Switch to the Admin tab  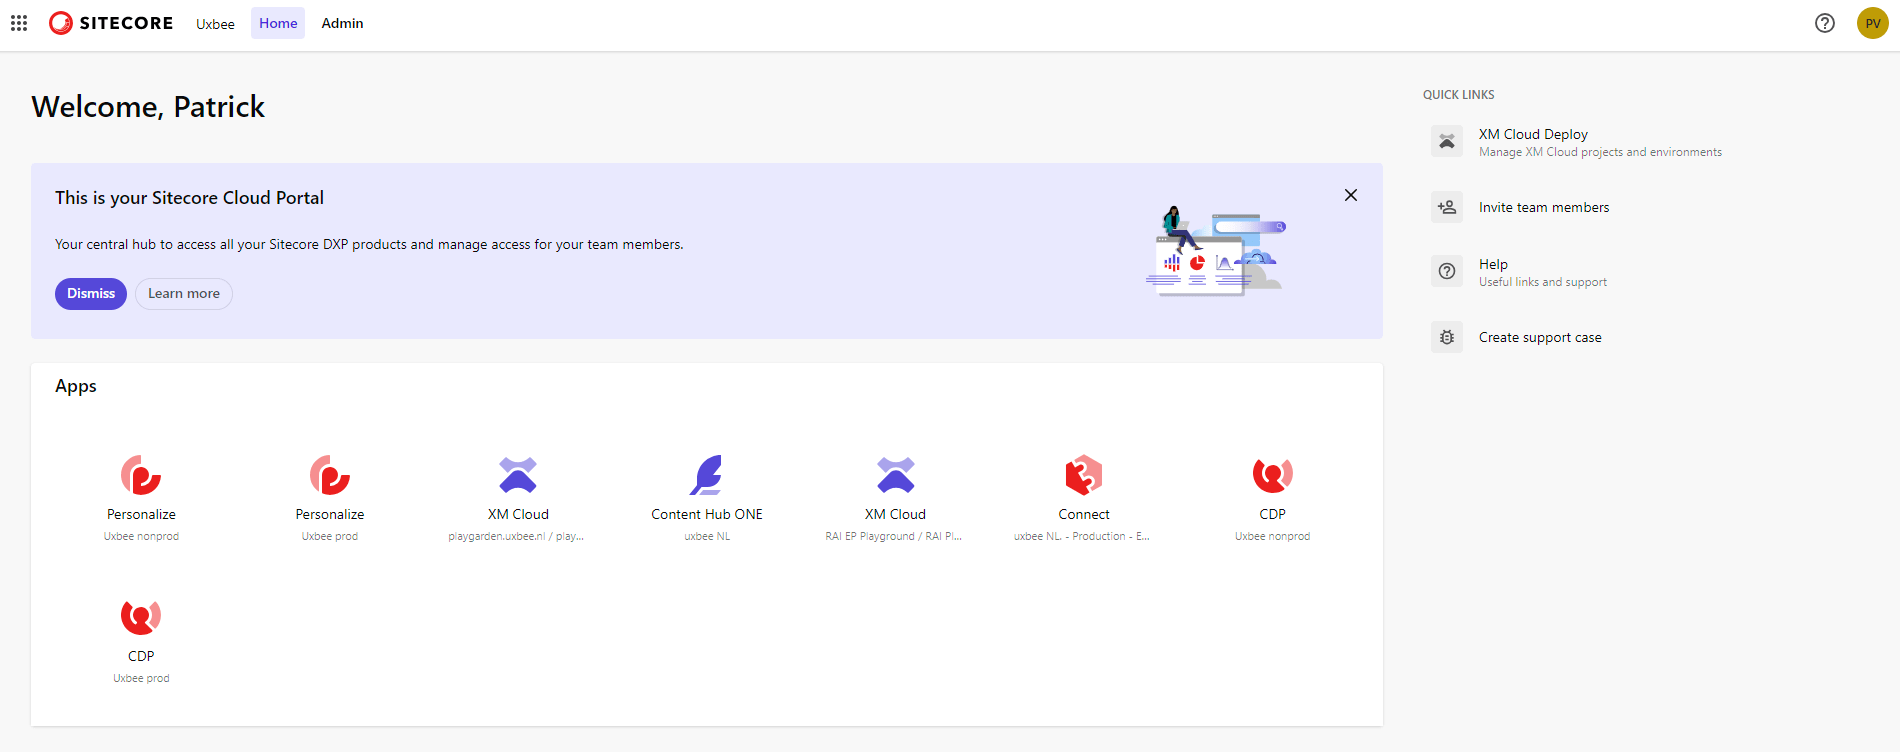342,23
